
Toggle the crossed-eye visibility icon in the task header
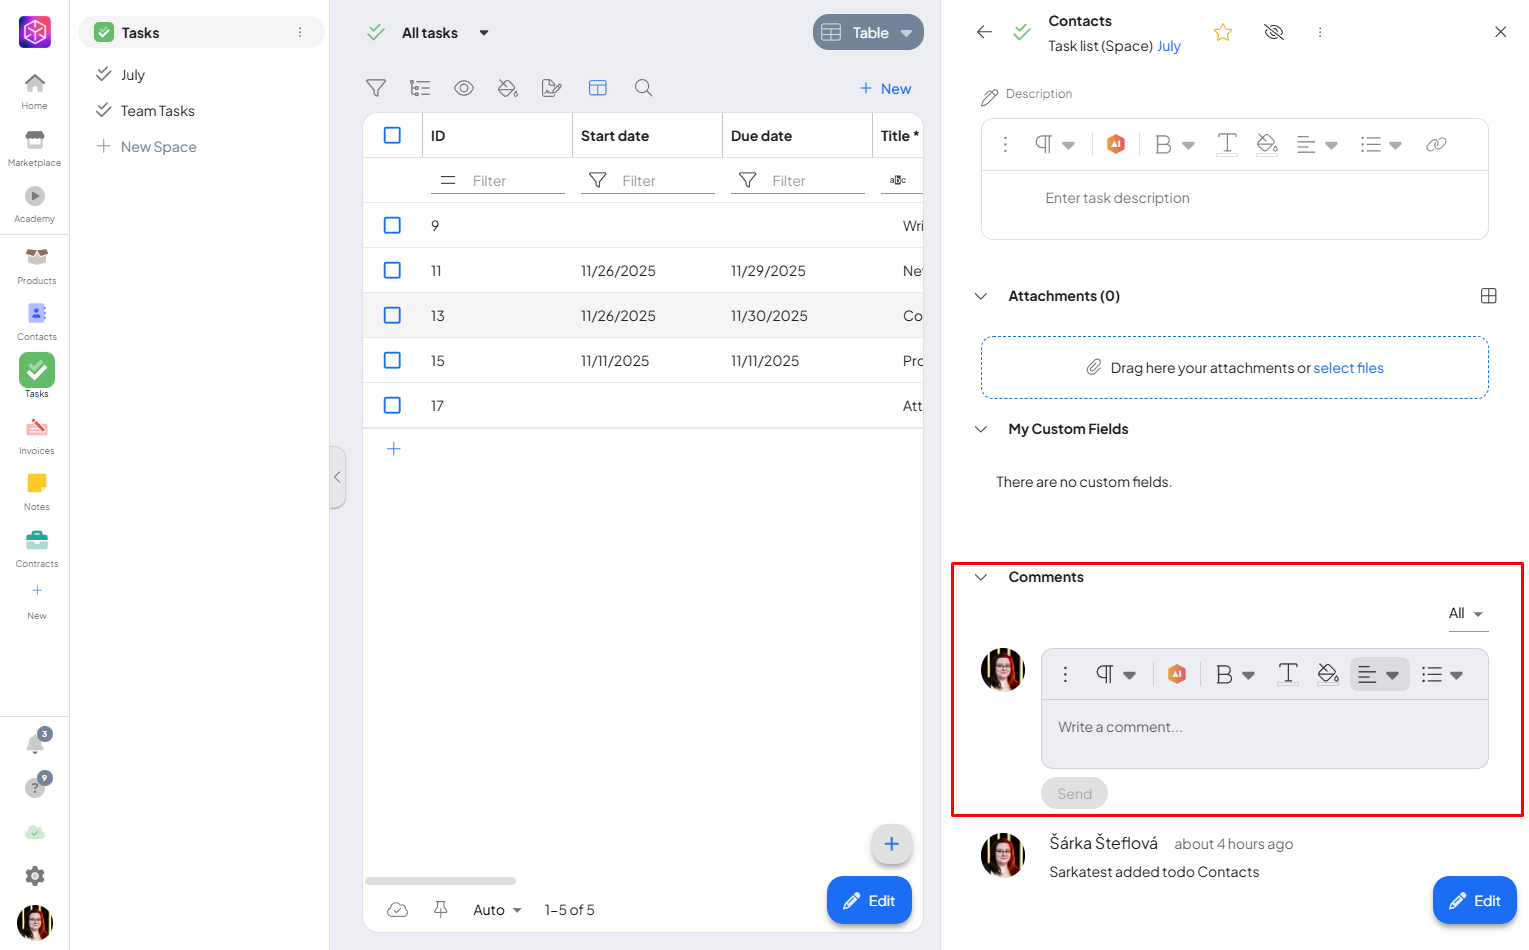(x=1273, y=32)
